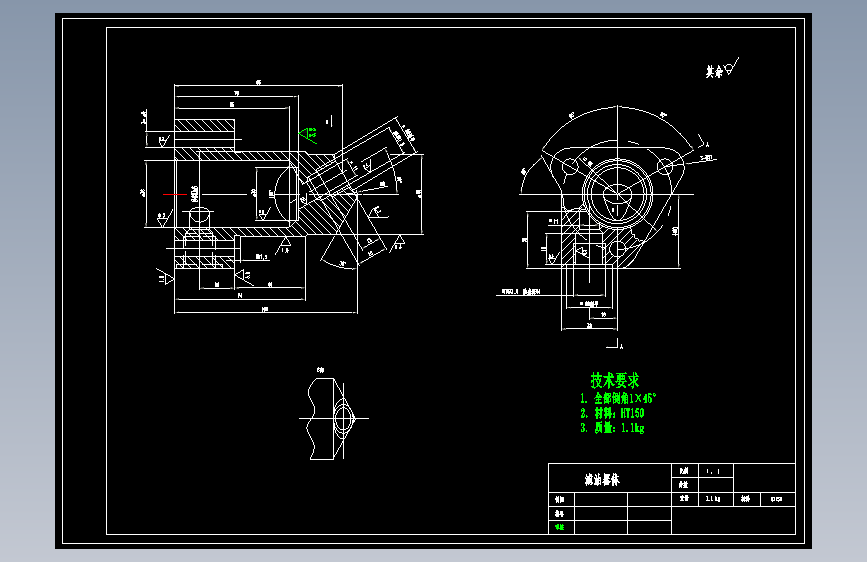Click the green 技术要求 heading
This screenshot has width=867, height=562.
pos(615,381)
